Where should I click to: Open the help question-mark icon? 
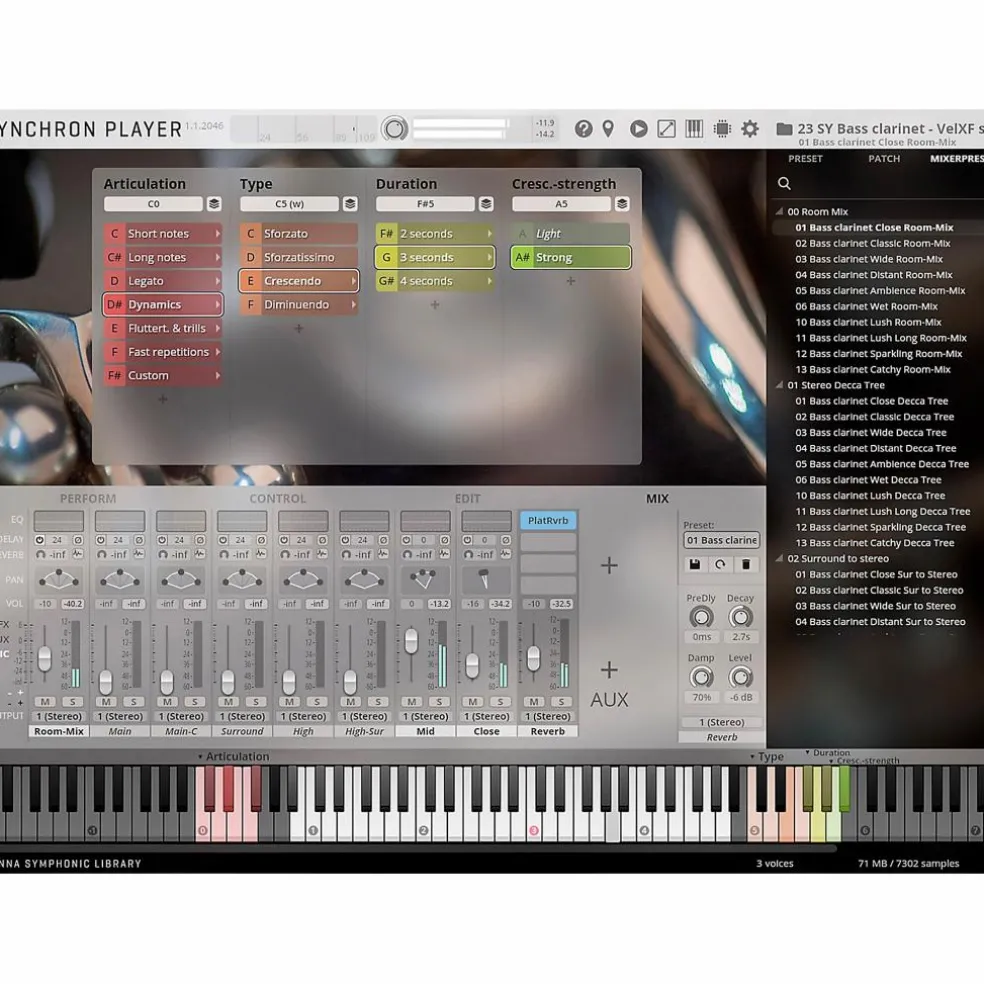[584, 129]
